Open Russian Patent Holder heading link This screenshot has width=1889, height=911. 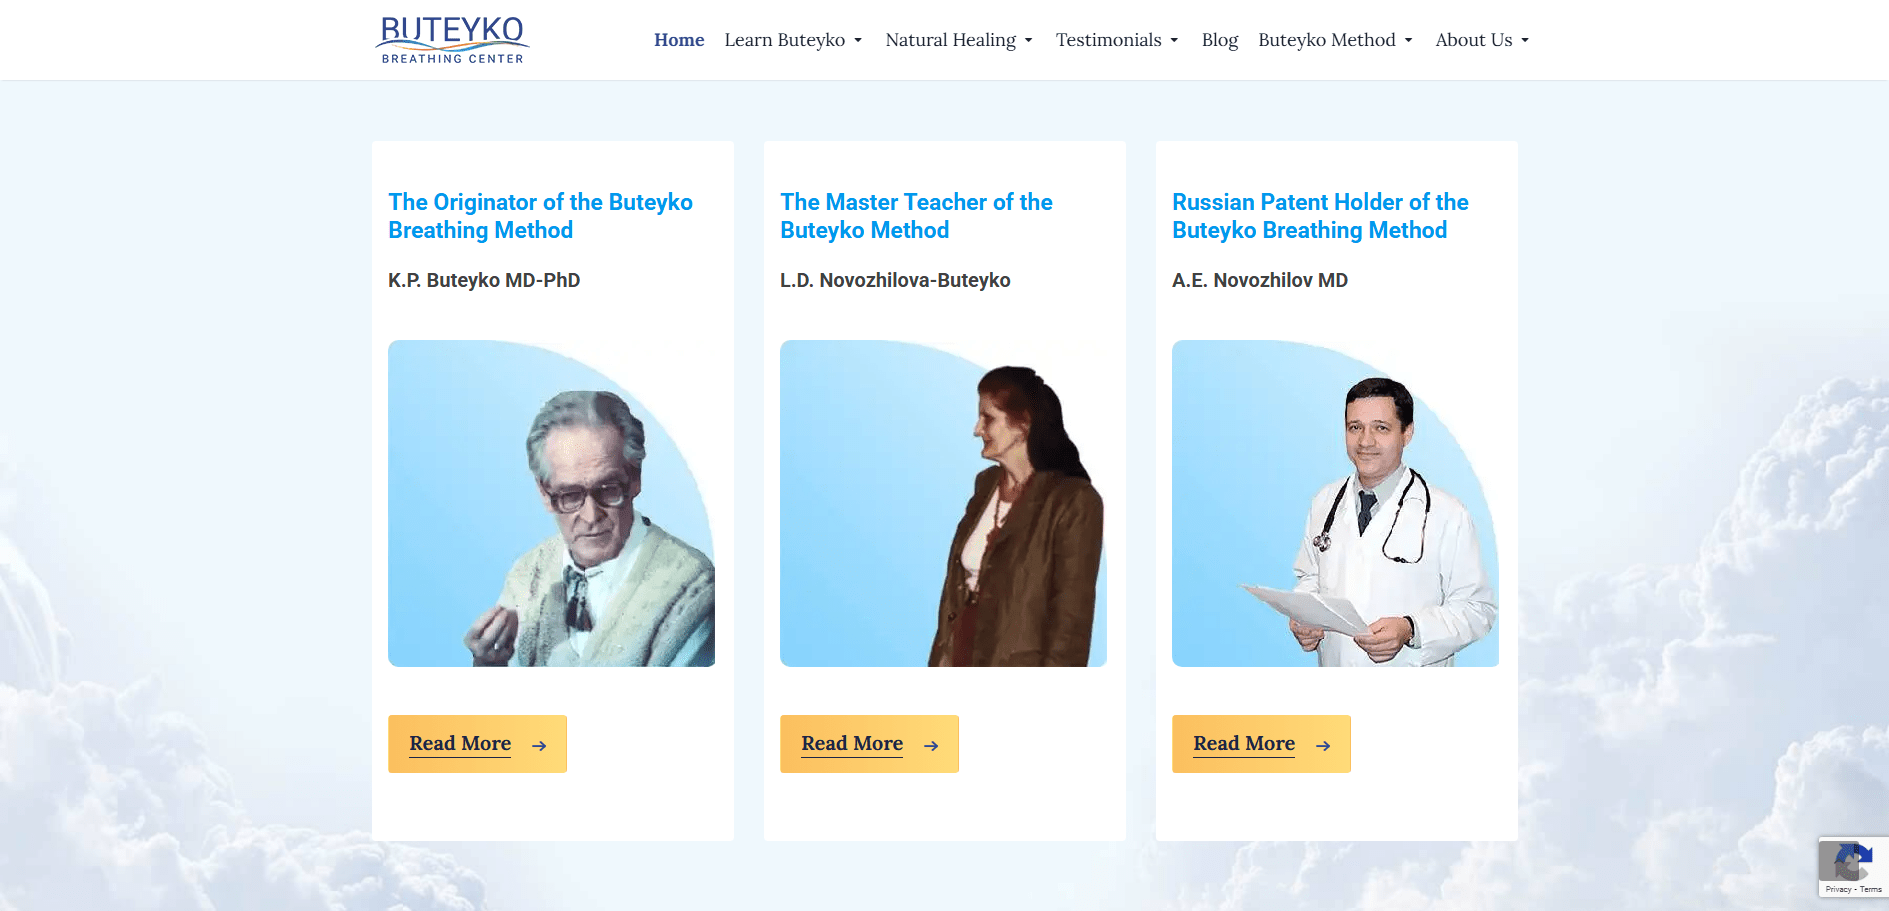click(x=1320, y=216)
